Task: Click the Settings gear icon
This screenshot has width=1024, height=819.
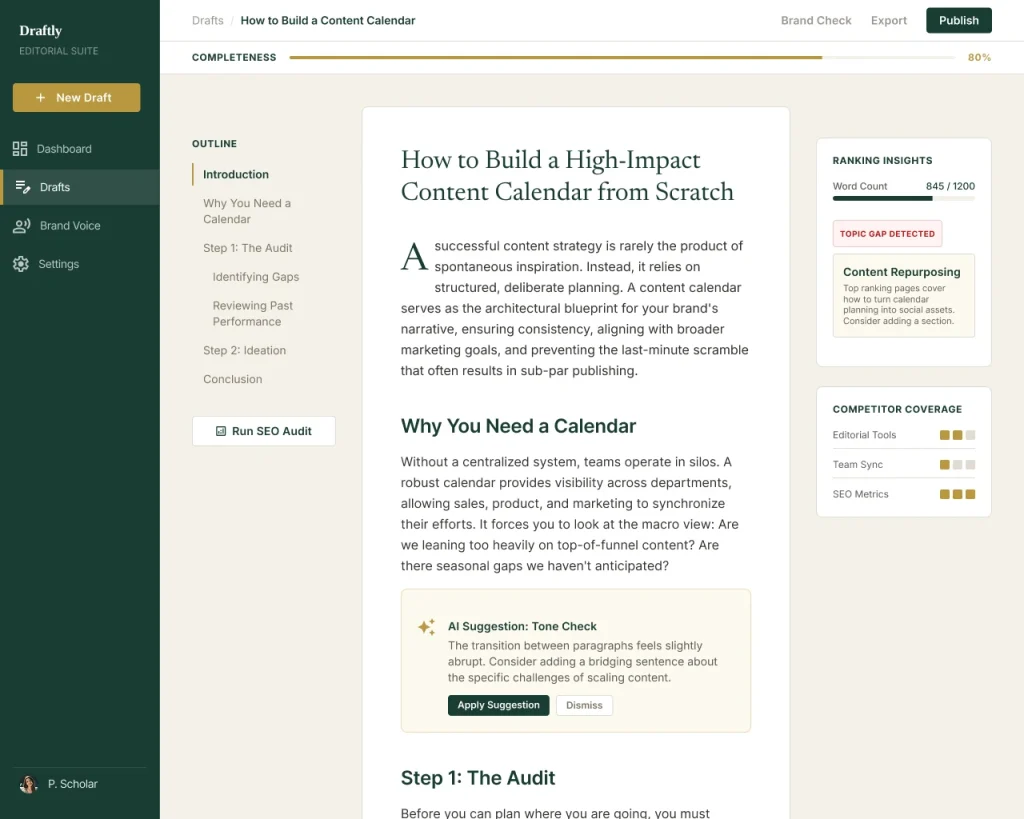Action: (x=21, y=264)
